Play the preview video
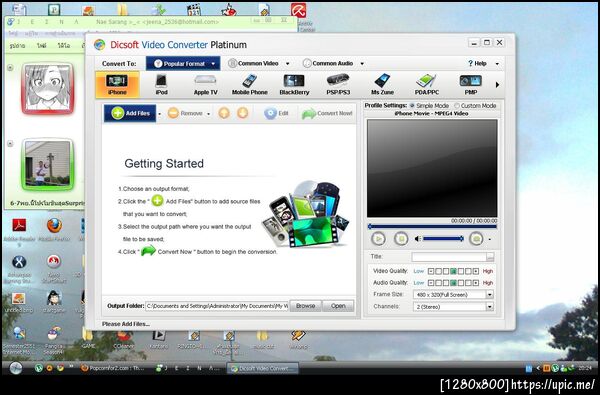 click(x=378, y=239)
